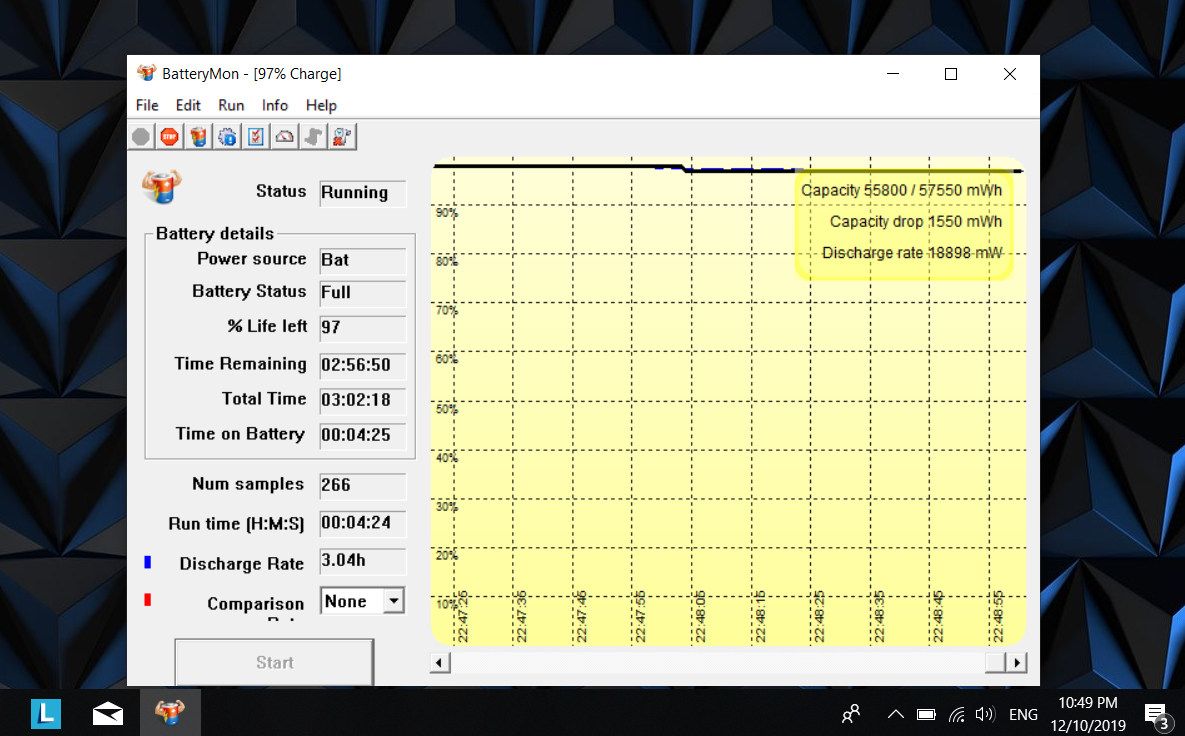1185x736 pixels.
Task: Click the 22:48:05 time label on graph
Action: (x=701, y=617)
